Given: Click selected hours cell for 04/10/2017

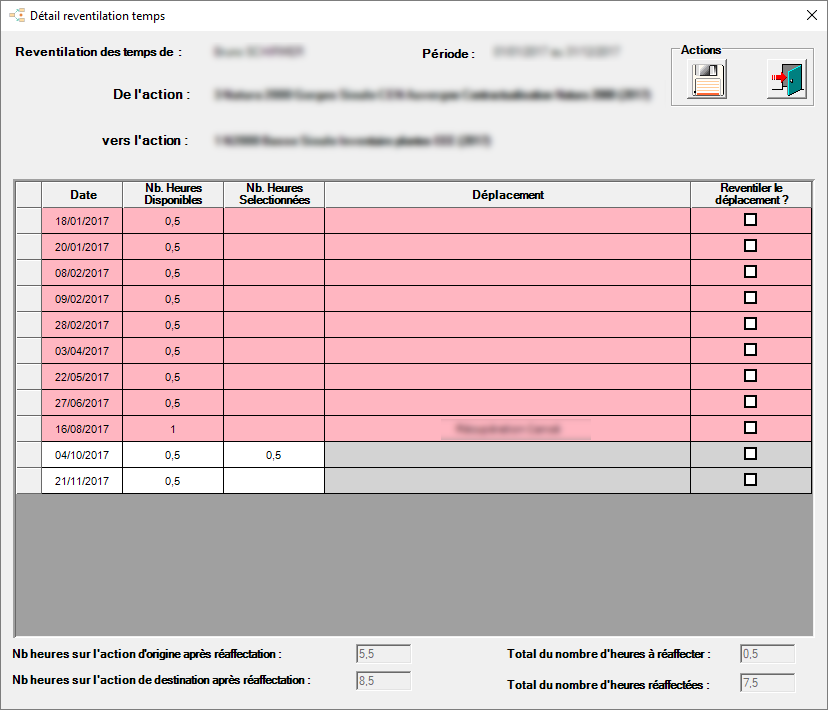Looking at the screenshot, I should (x=274, y=455).
